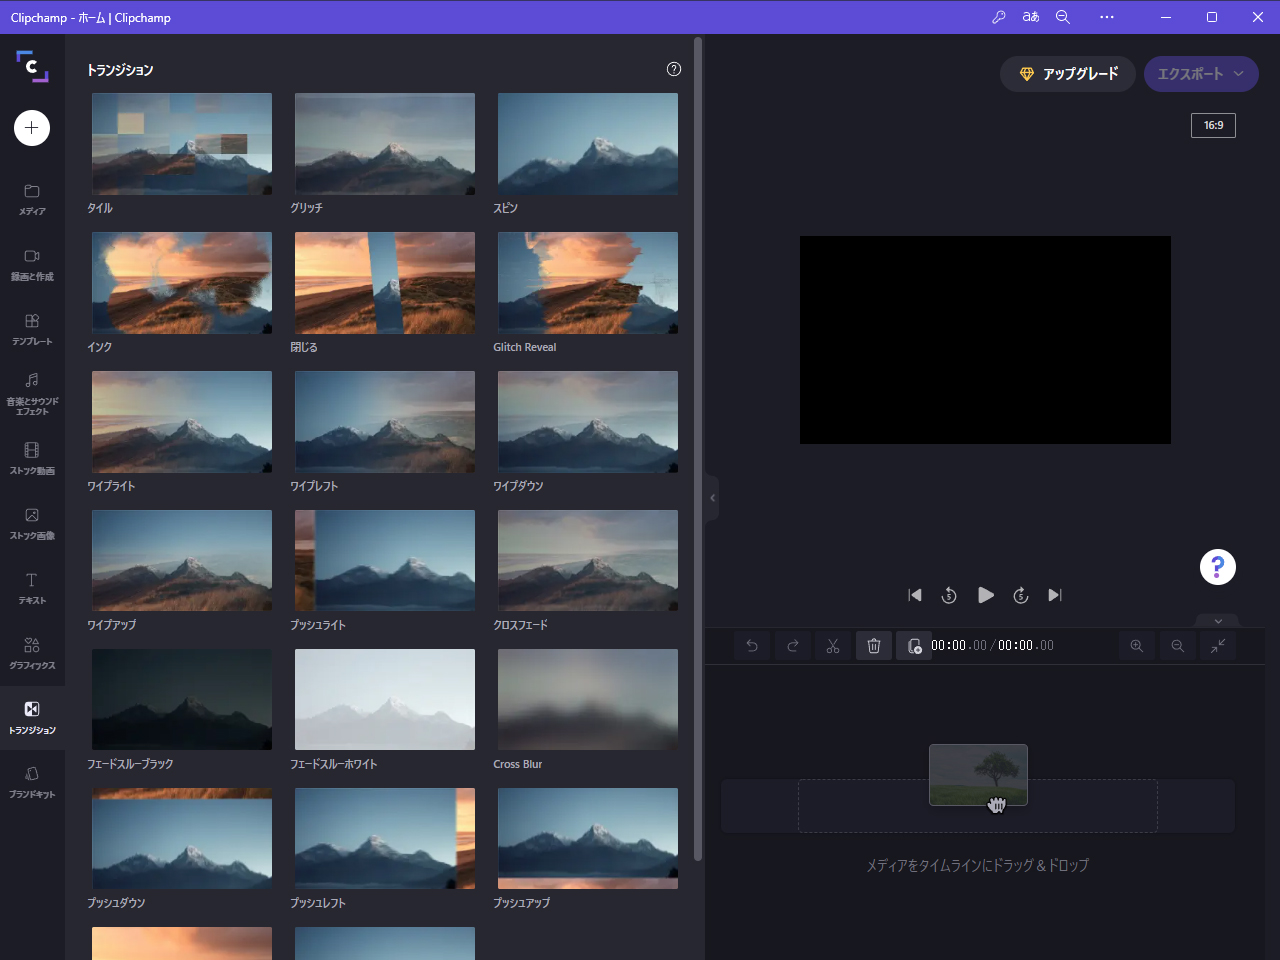Open the グラフィックス graphics sidebar tab

[x=32, y=654]
